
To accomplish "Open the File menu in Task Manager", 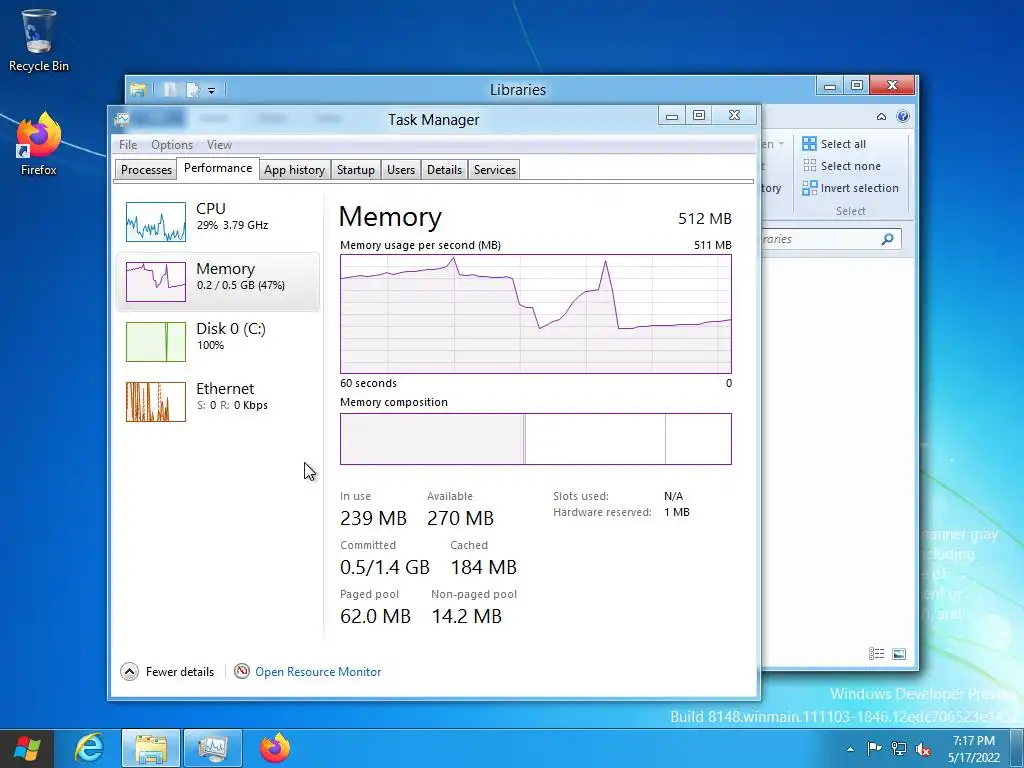I will click(128, 145).
